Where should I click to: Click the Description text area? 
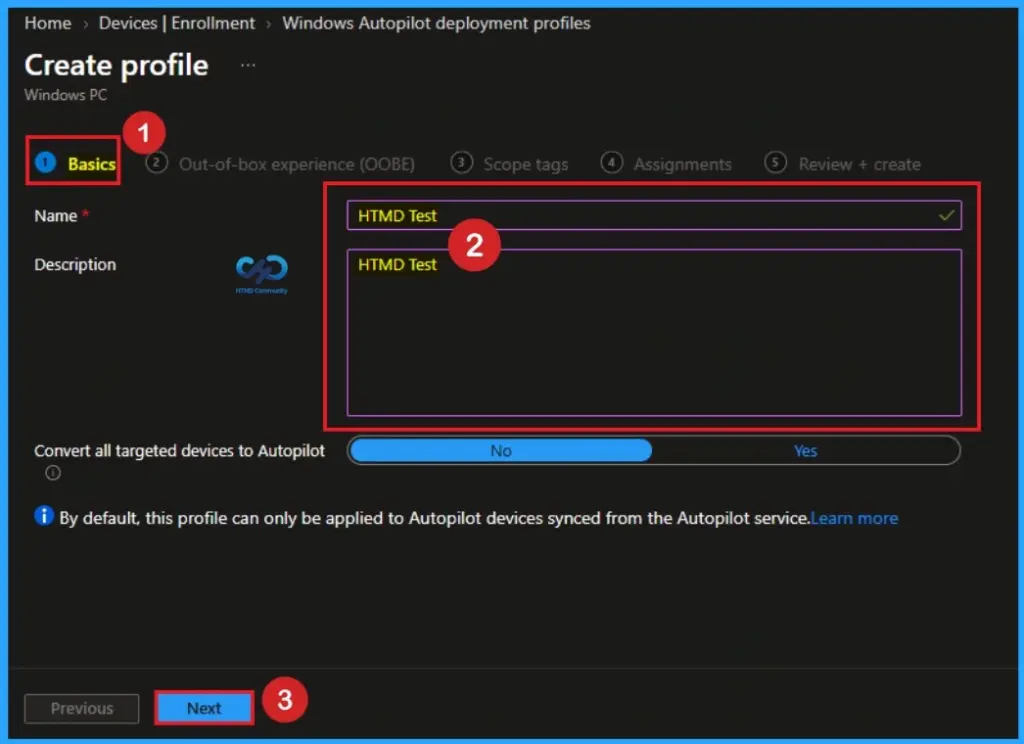pyautogui.click(x=654, y=332)
